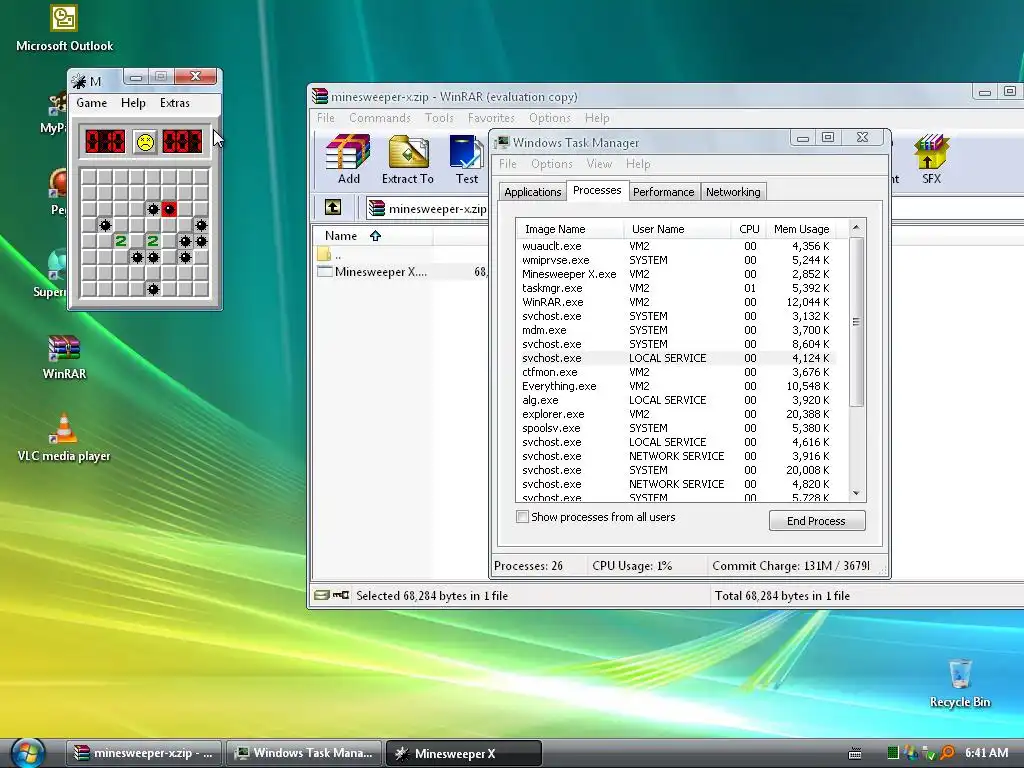
Task: Select the WinRAR desktop shortcut icon
Action: pyautogui.click(x=64, y=357)
